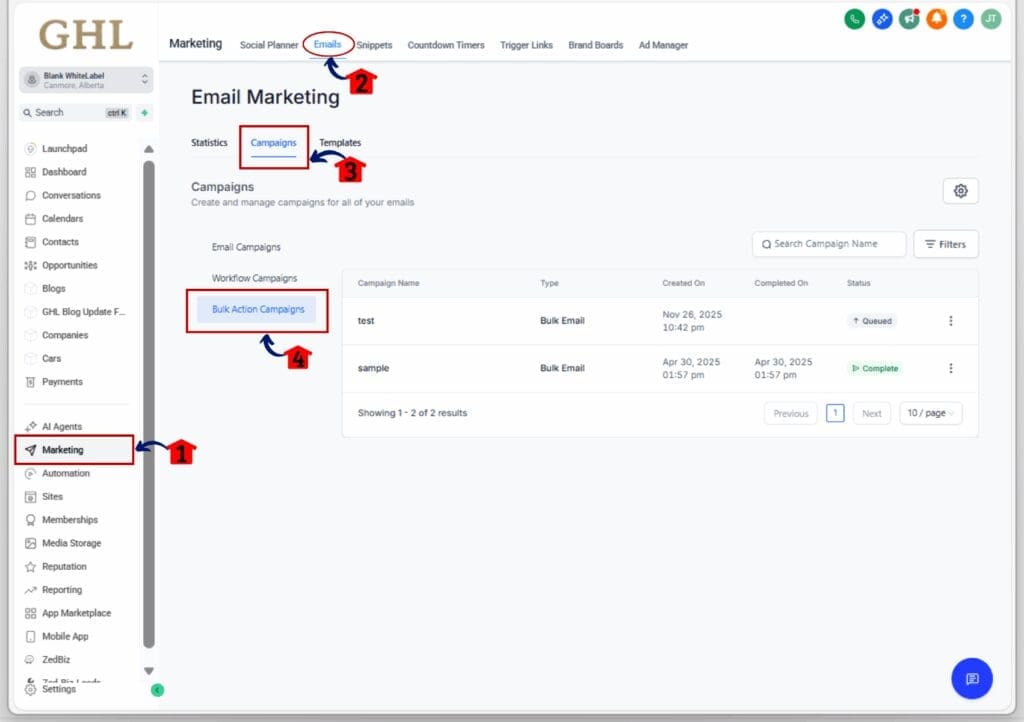Open campaign settings via the gear icon
1024x722 pixels.
[960, 190]
